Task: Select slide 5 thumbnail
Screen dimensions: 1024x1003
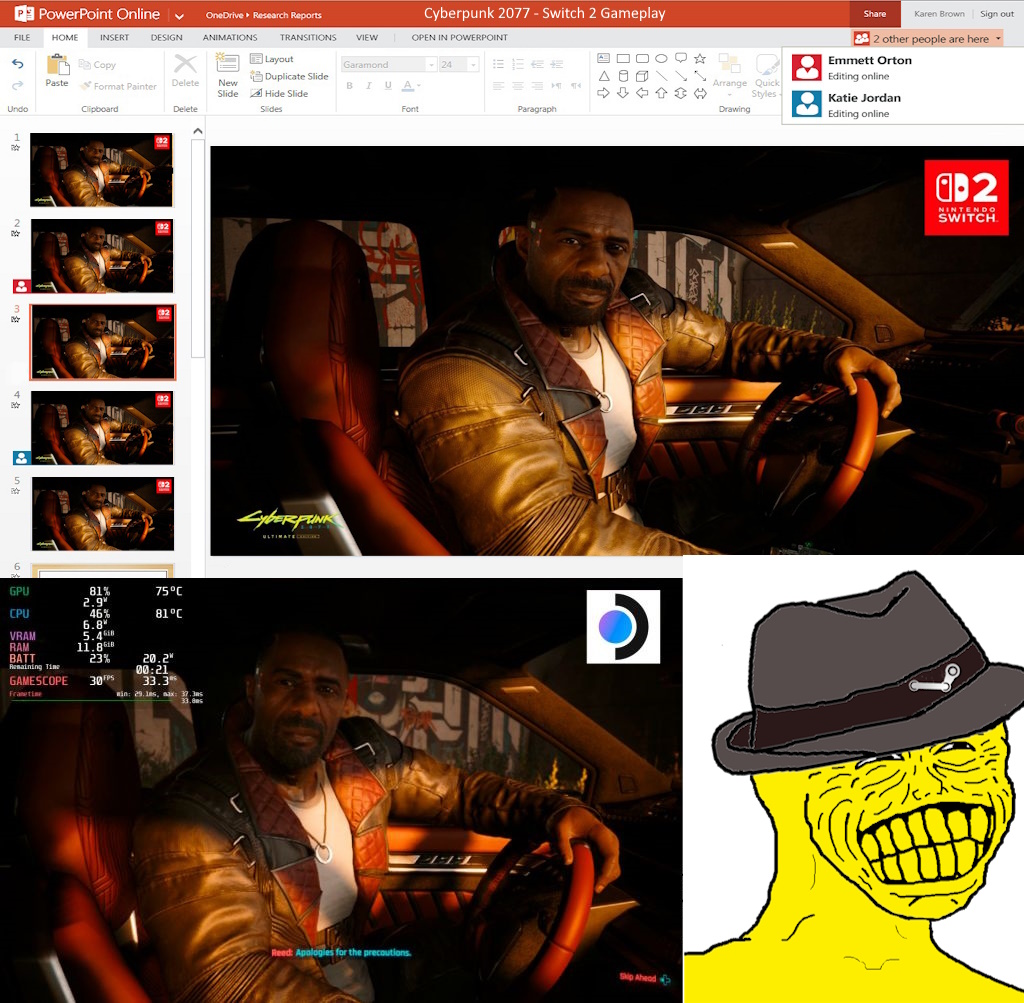Action: point(103,514)
